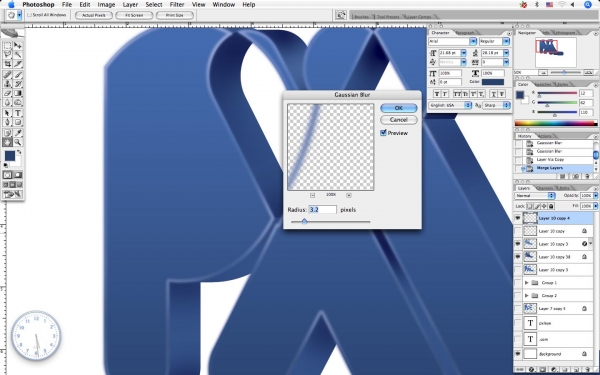The image size is (600, 375).
Task: Select the Magic Wand tool
Action: point(18,55)
